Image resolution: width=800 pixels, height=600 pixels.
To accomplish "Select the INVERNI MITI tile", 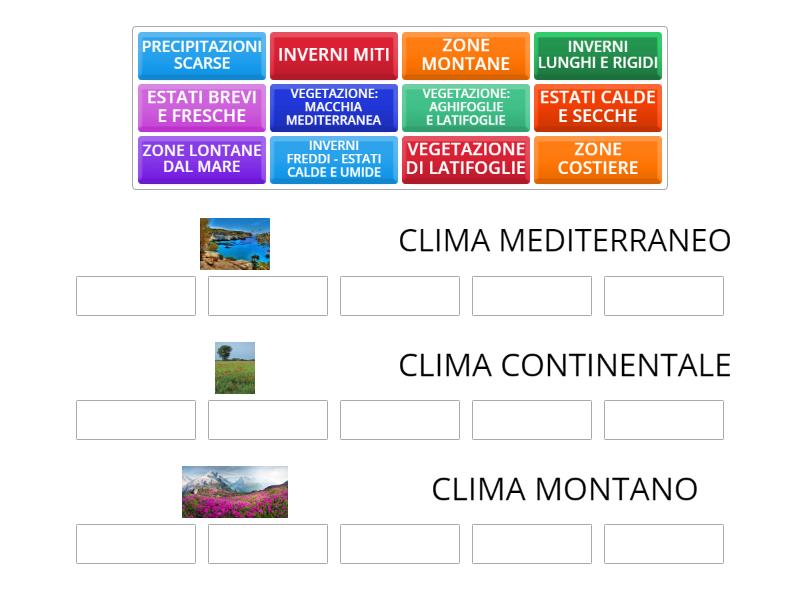I will [334, 55].
